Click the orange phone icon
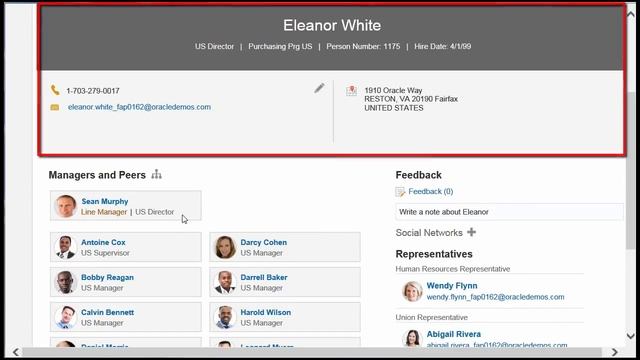640x360 pixels. point(55,90)
